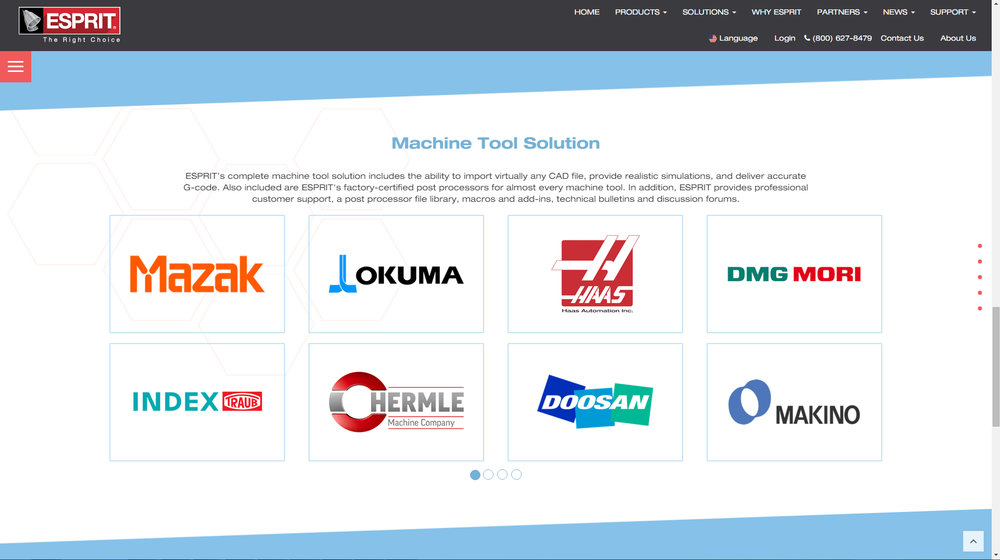Select the first carousel page dot
The width and height of the screenshot is (1000, 560).
(474, 475)
